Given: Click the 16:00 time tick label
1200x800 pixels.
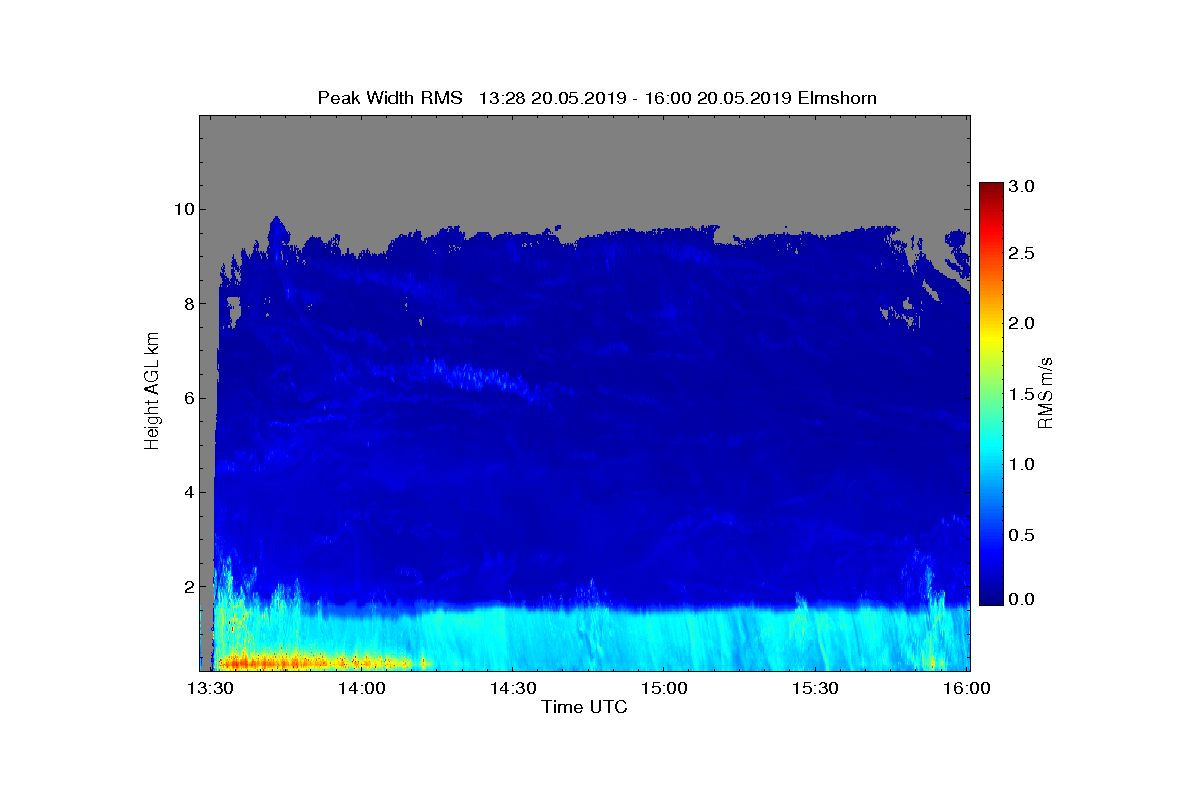Looking at the screenshot, I should [x=967, y=689].
